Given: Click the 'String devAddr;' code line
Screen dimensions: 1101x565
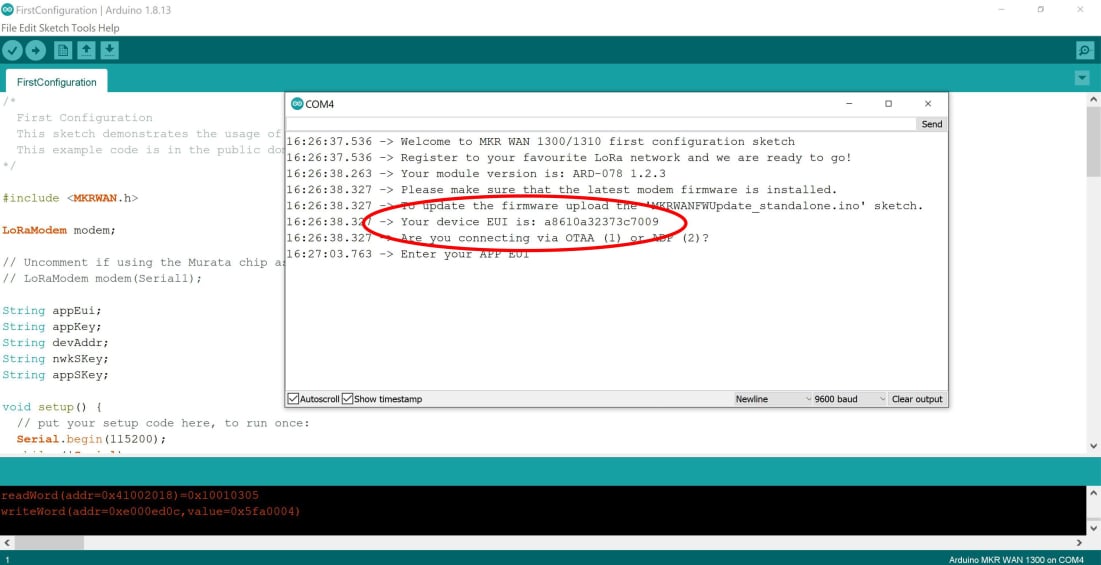Looking at the screenshot, I should pos(55,343).
